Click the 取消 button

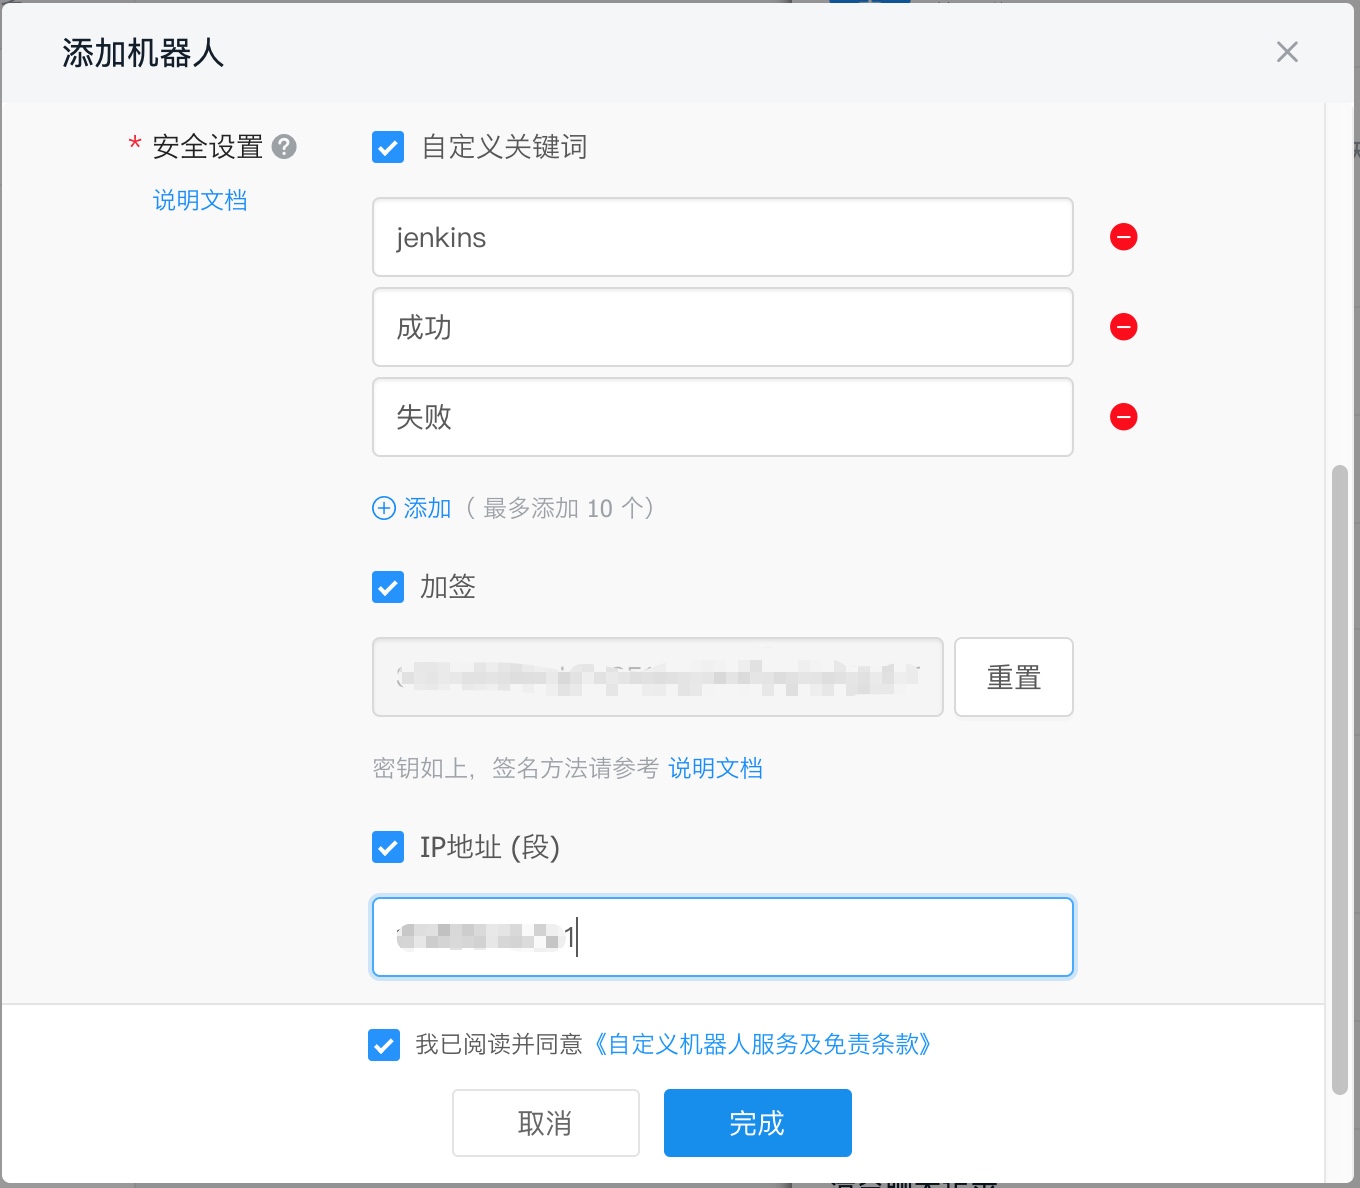click(x=545, y=1123)
